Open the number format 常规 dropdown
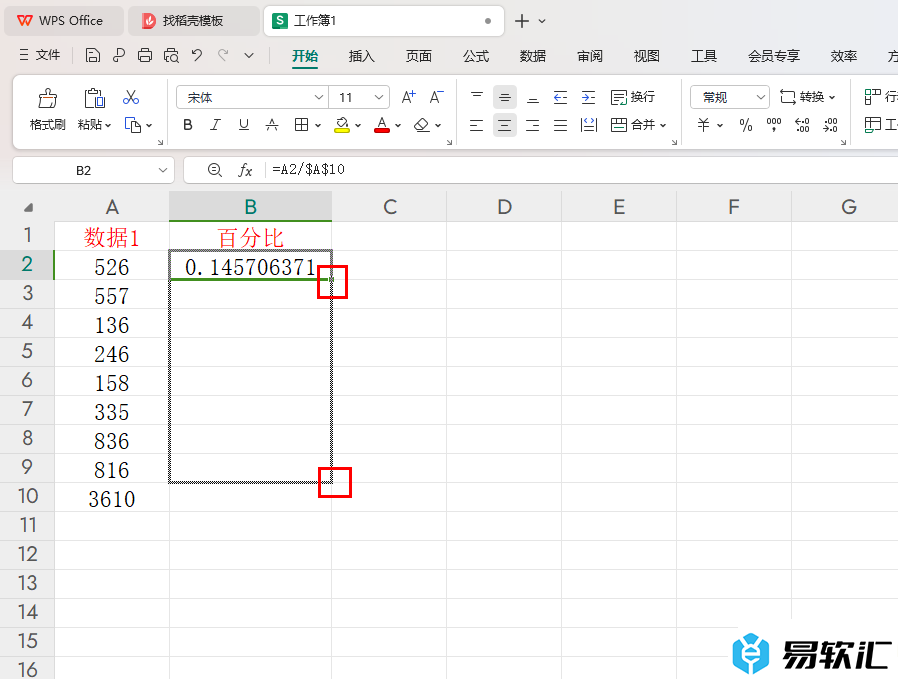Screen dimensions: 898x679 (x=761, y=97)
